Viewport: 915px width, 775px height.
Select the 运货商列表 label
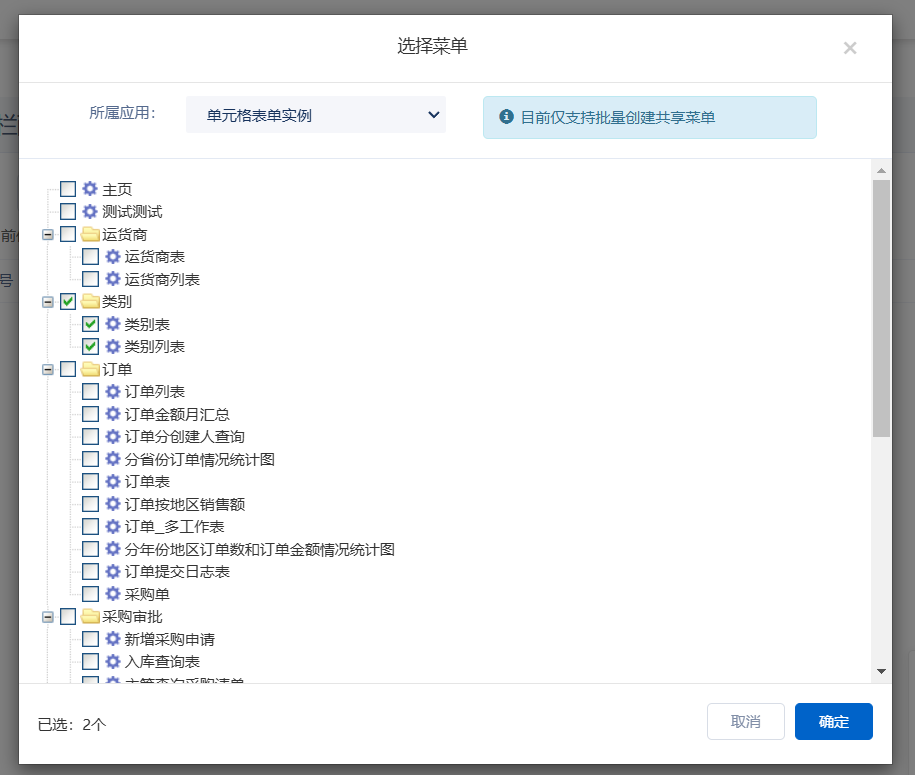pos(162,280)
